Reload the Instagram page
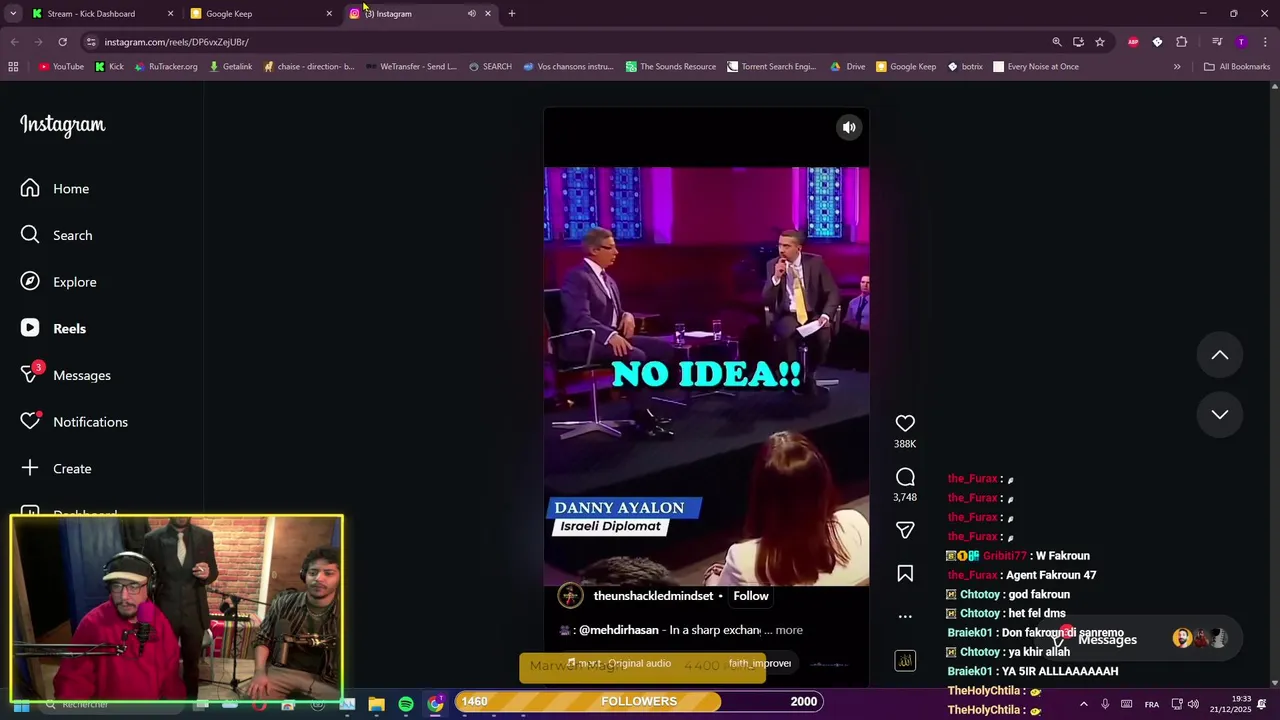 coord(62,42)
